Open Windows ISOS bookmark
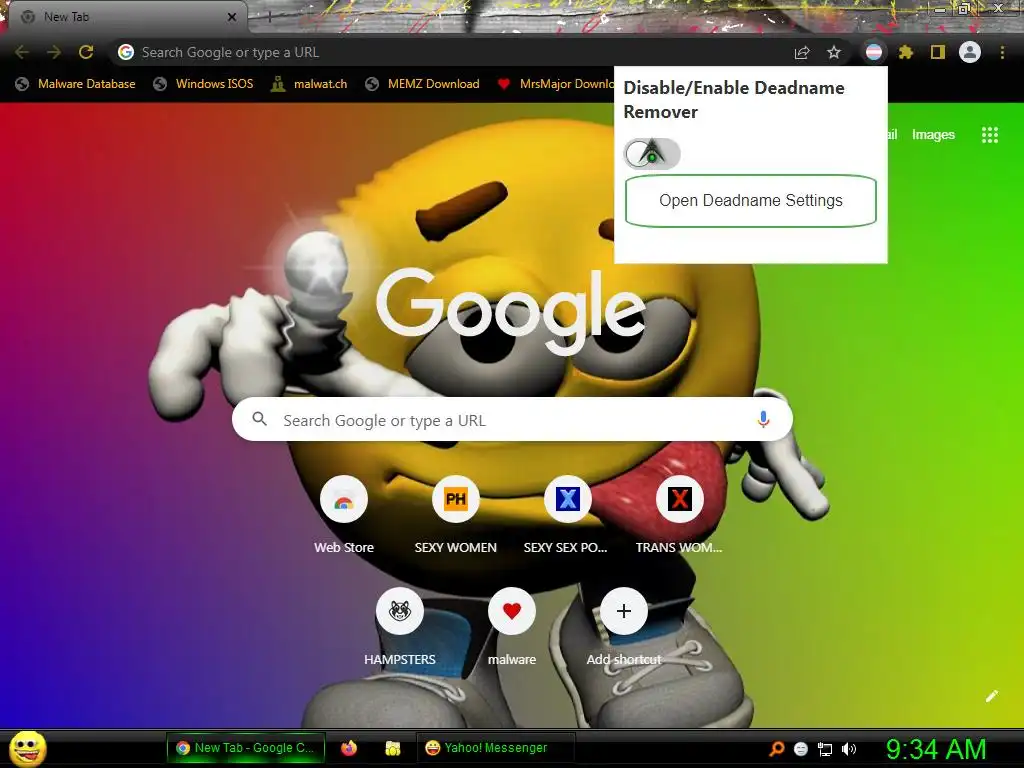 coord(204,84)
